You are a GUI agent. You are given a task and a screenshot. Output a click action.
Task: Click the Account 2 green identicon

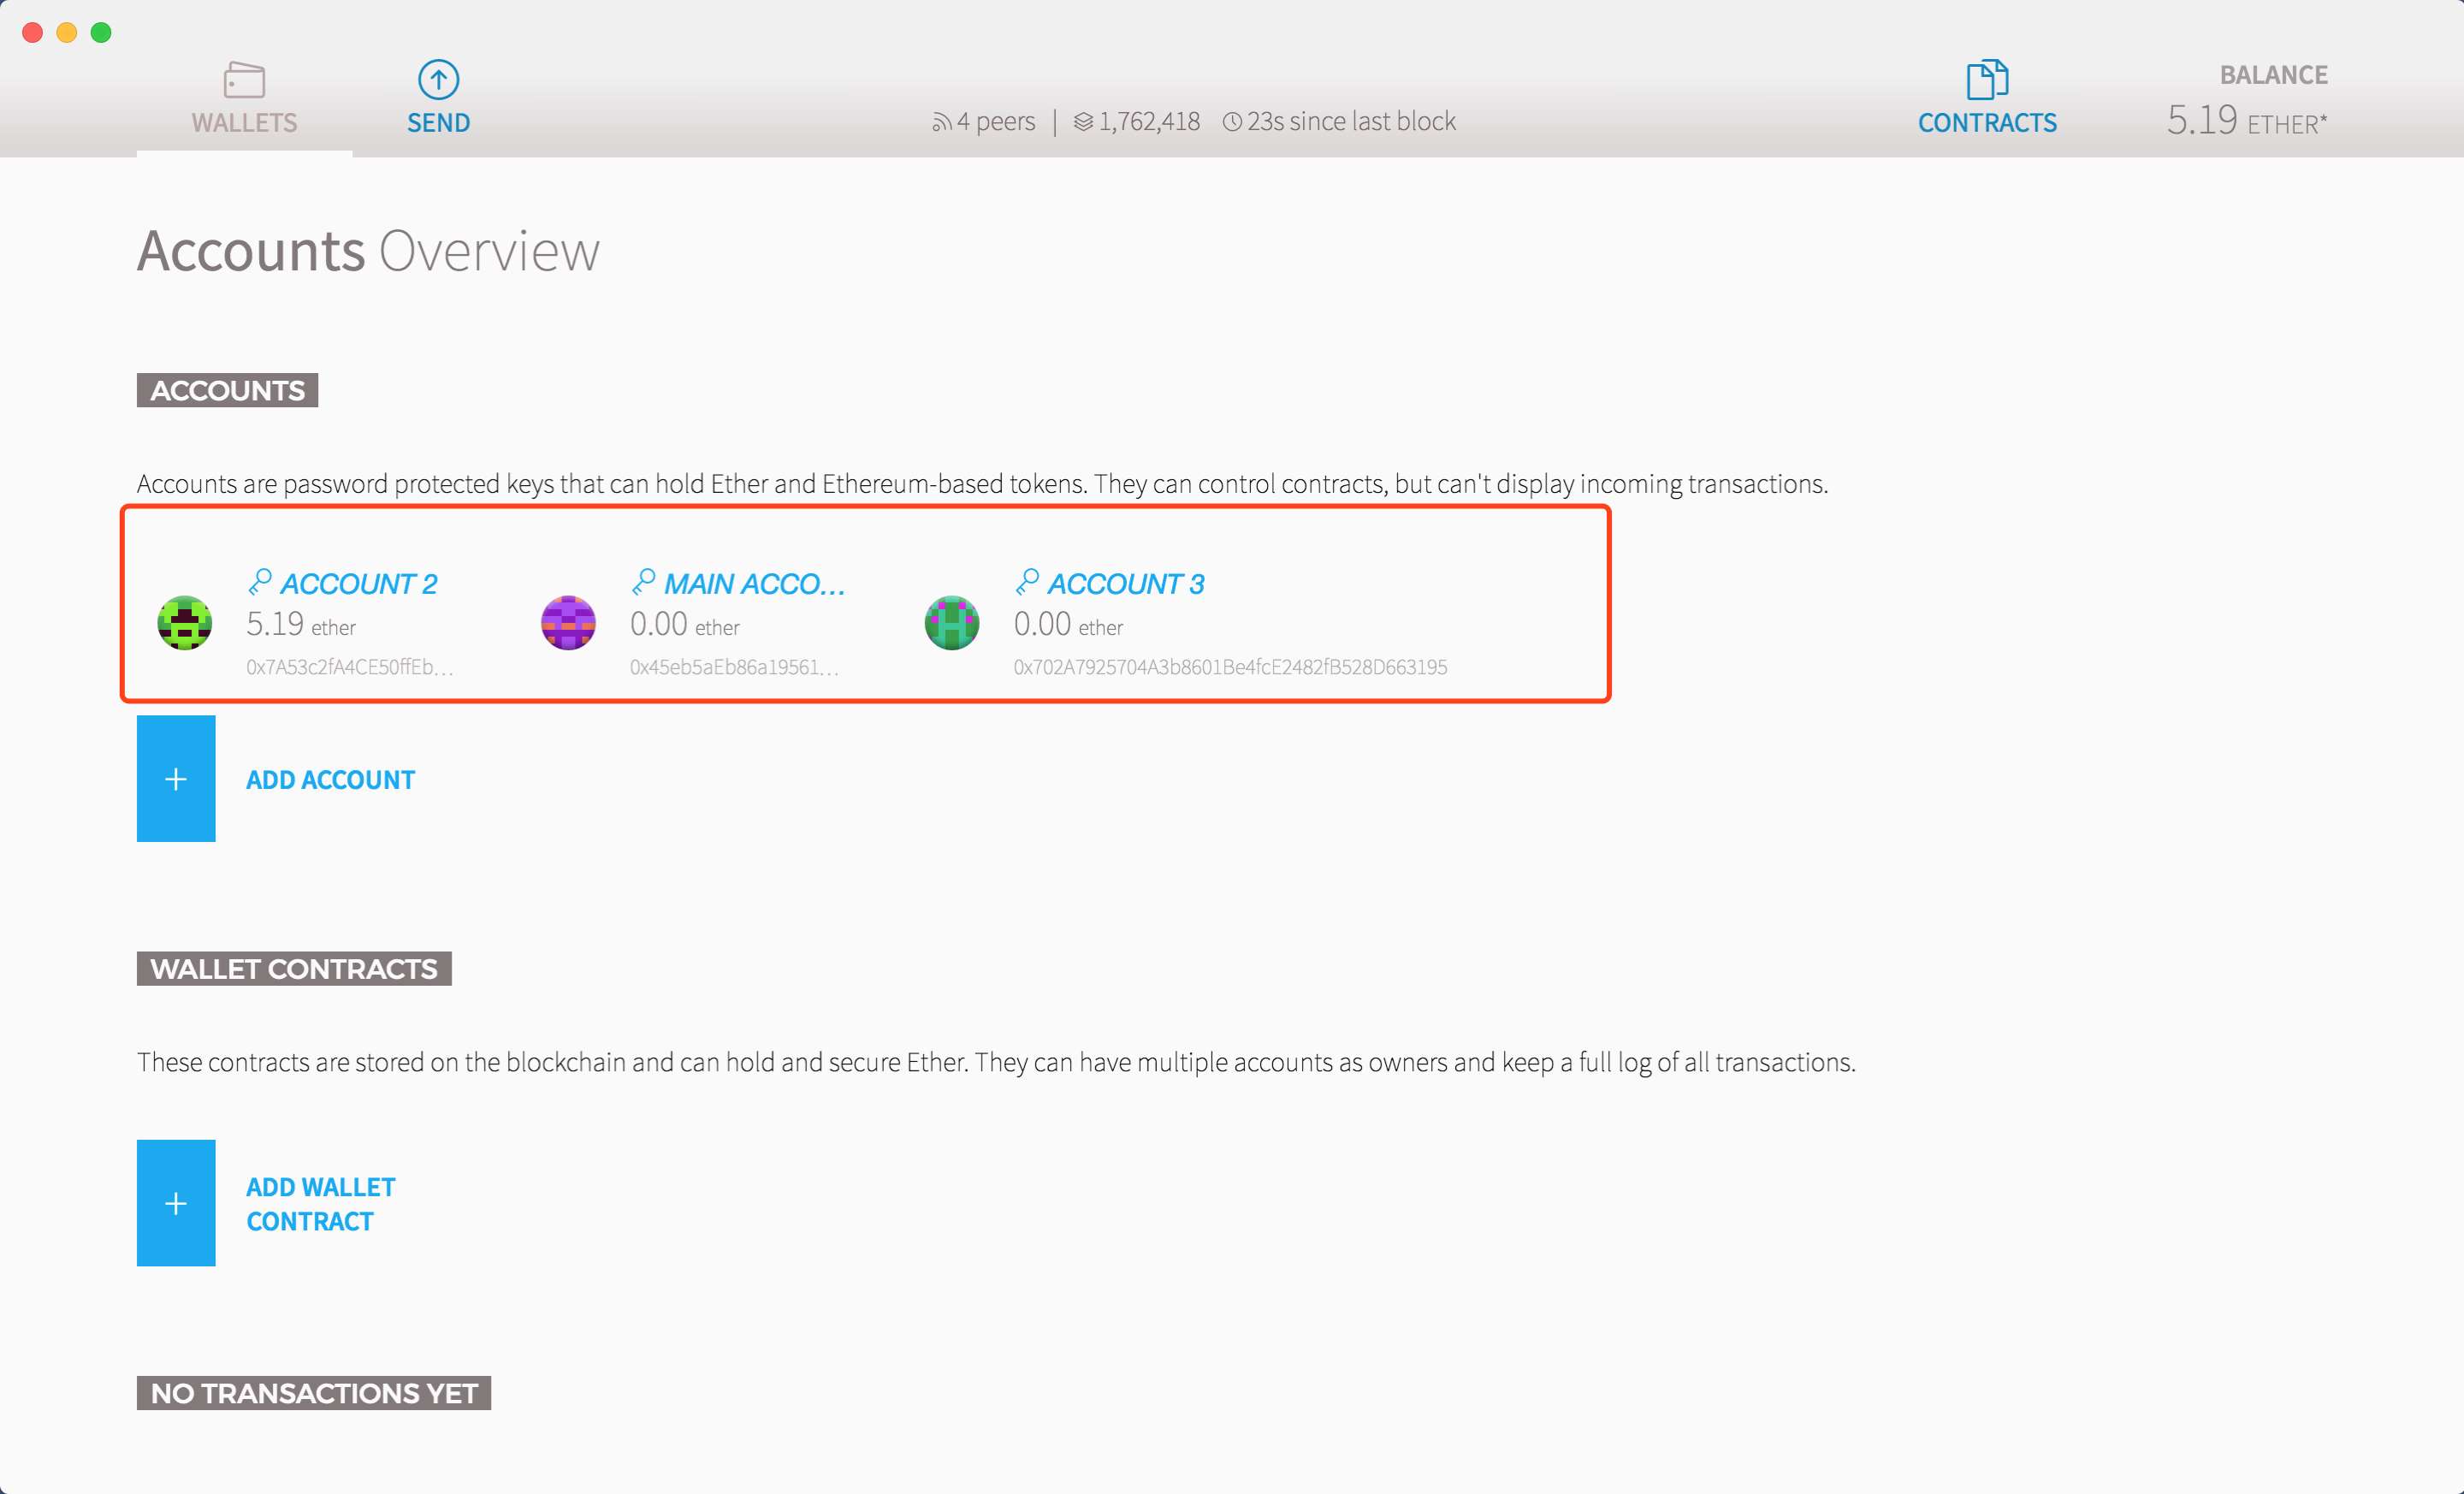click(x=185, y=623)
